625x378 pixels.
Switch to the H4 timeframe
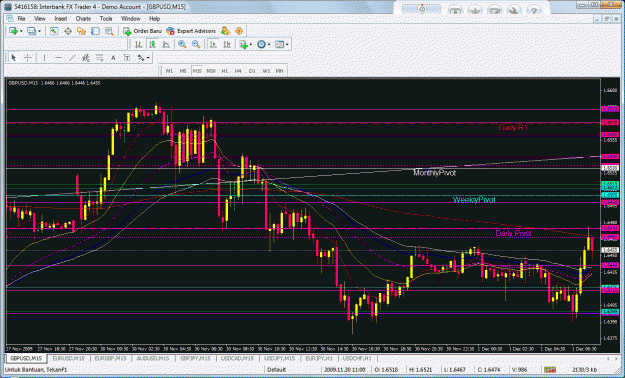coord(238,71)
